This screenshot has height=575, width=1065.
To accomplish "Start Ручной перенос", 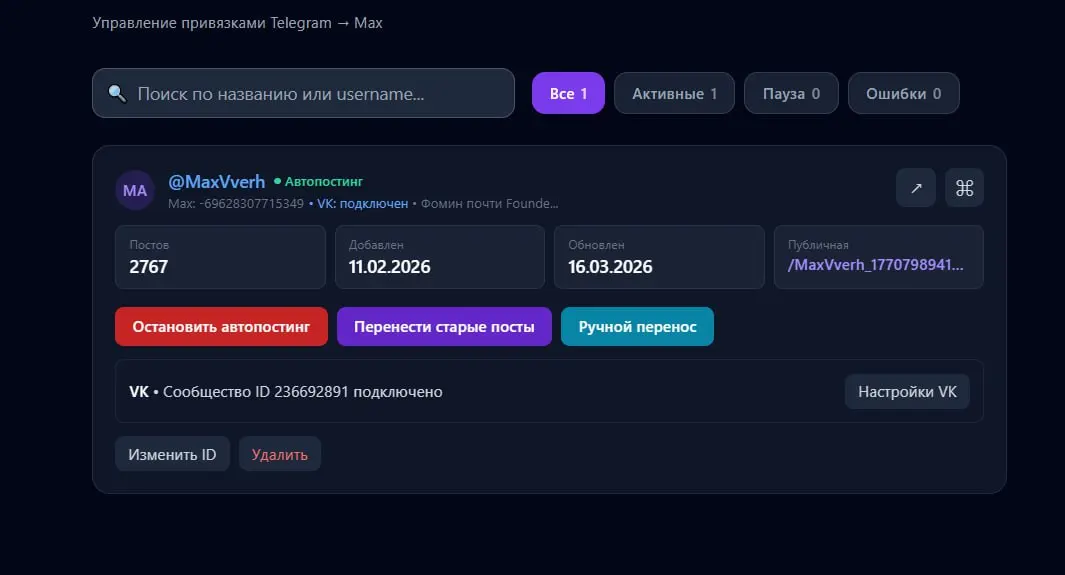I will (637, 327).
